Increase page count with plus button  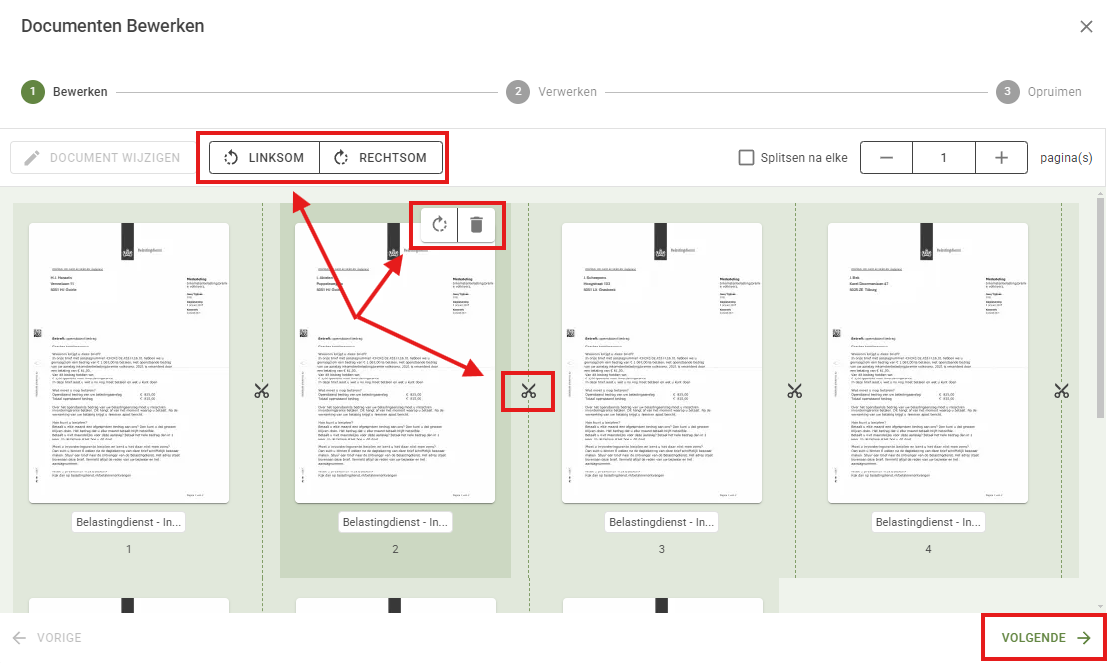coord(1002,158)
